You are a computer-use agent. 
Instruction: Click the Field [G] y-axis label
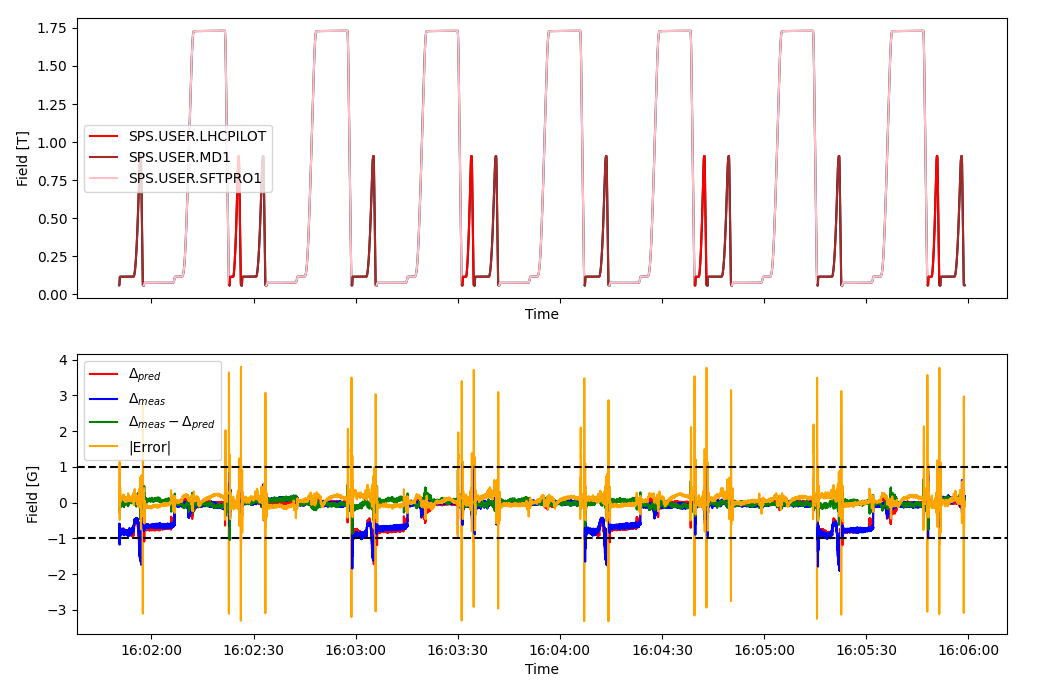33,493
